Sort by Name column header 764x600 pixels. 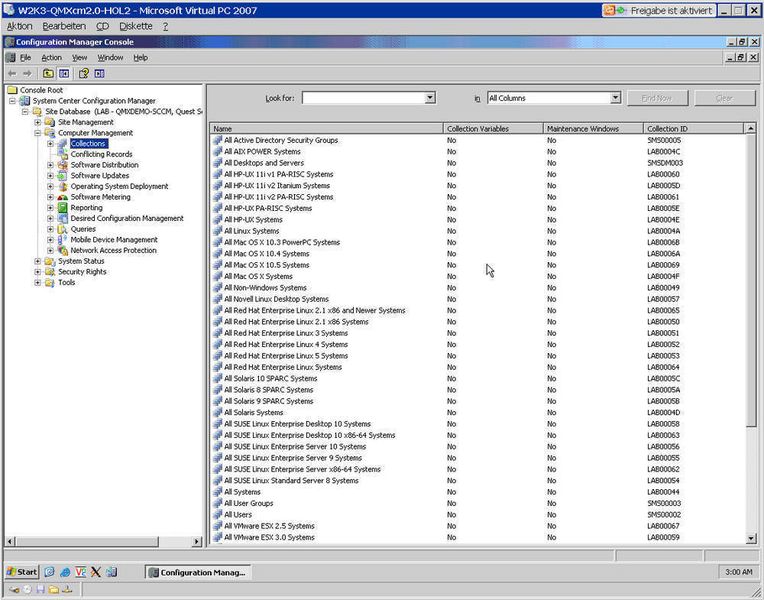[326, 129]
